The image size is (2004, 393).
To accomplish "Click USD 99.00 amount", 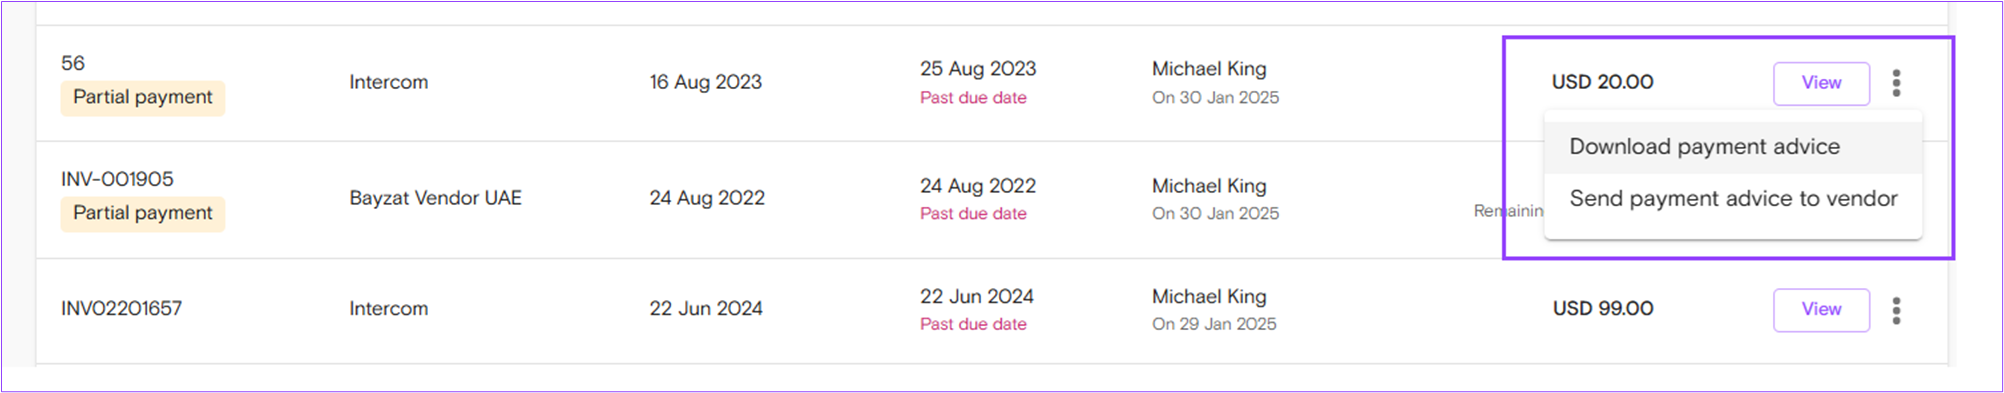I will coord(1603,309).
